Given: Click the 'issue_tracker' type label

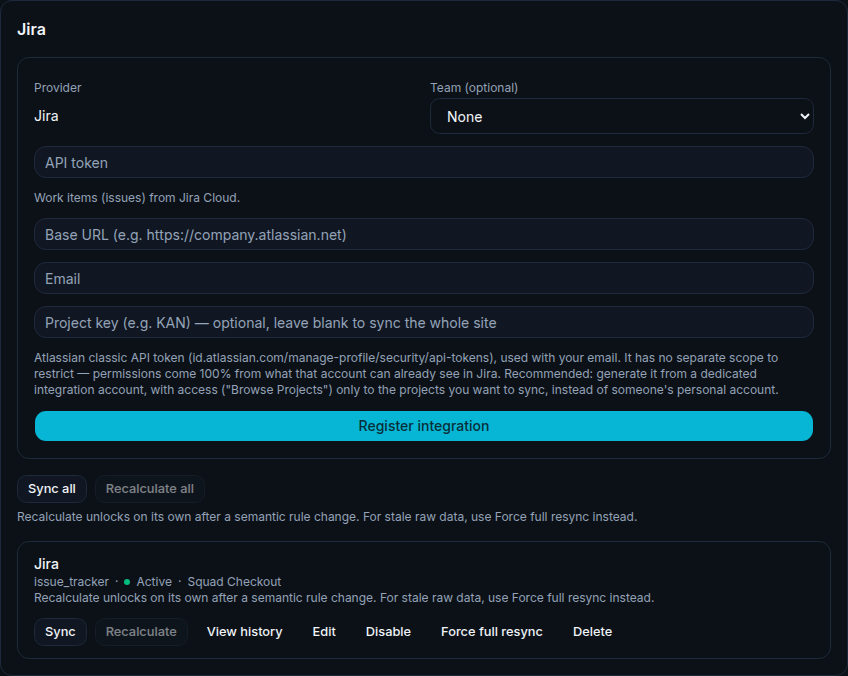Looking at the screenshot, I should tap(71, 582).
